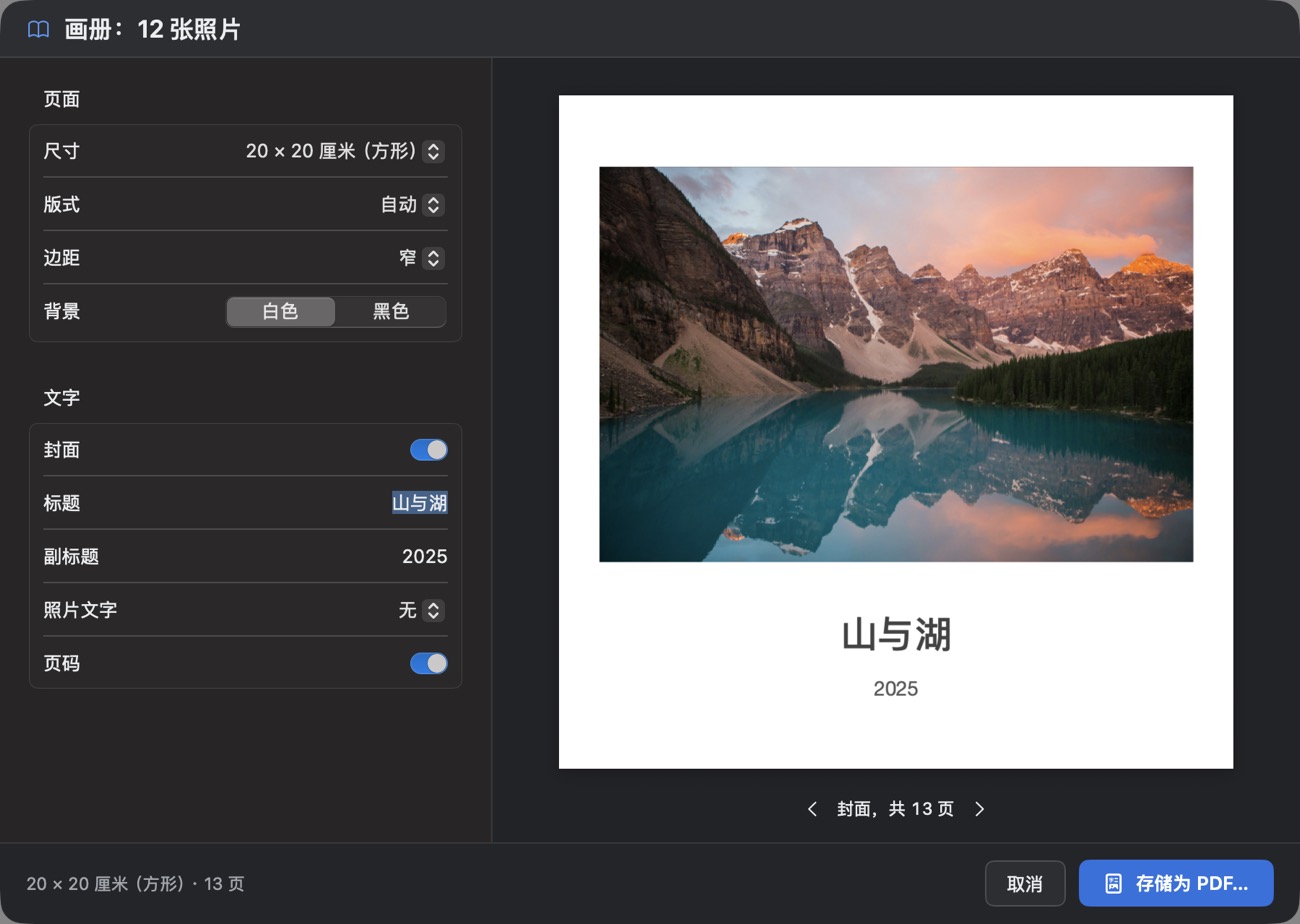Click the 2025 subtitle in the preview page
Screen dimensions: 1300x924
click(895, 689)
